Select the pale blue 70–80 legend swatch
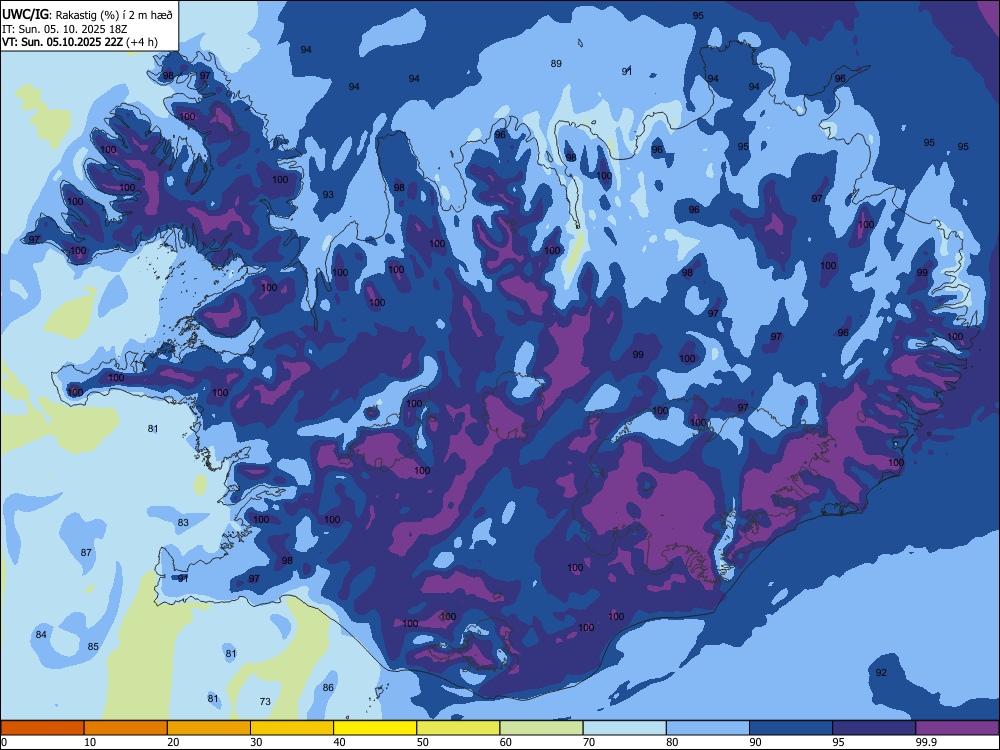 tap(624, 728)
